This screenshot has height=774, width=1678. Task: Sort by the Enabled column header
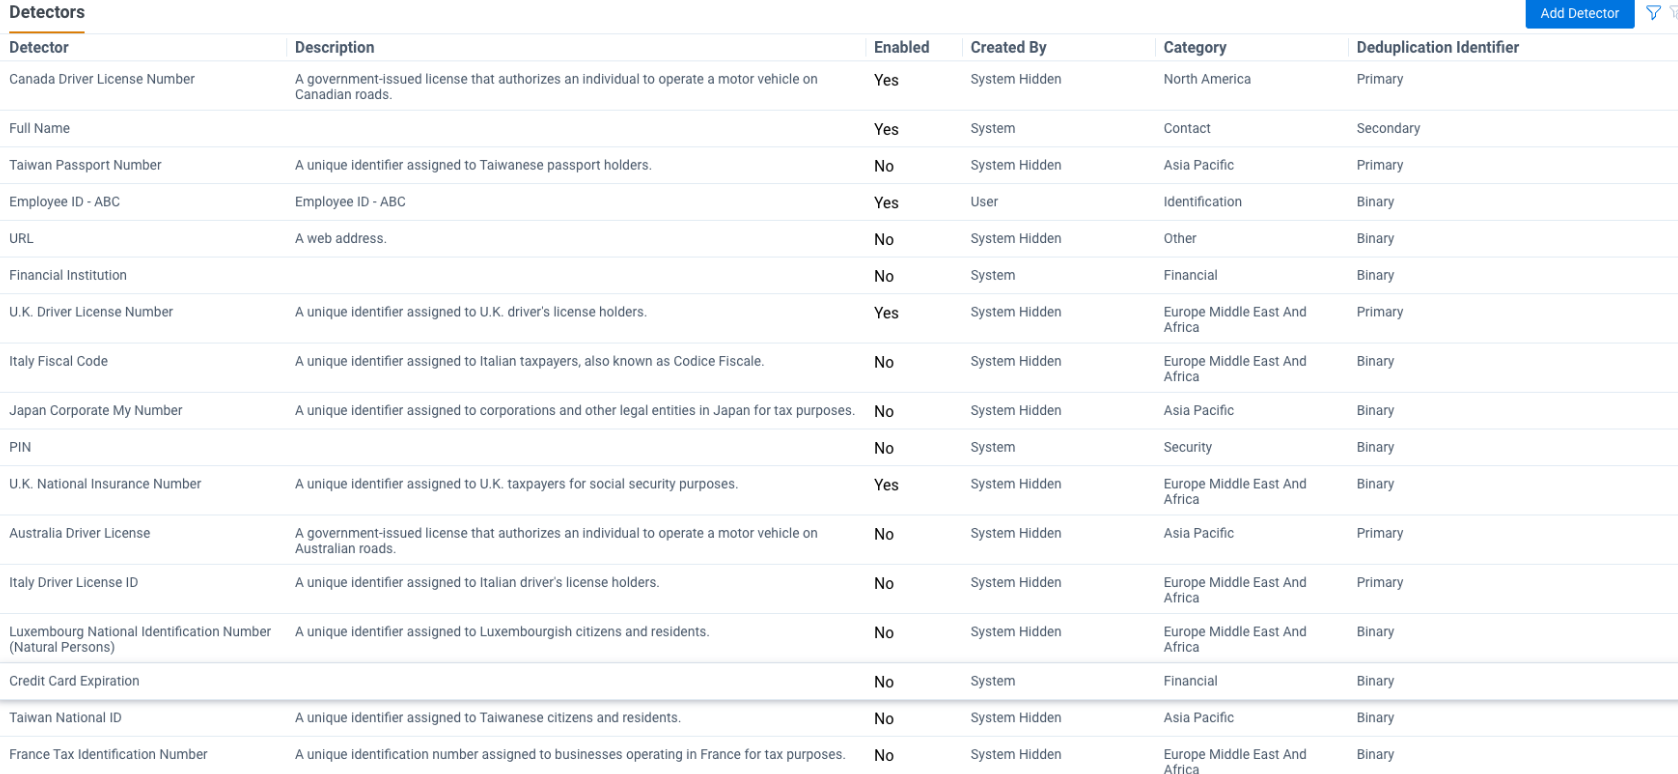(901, 47)
